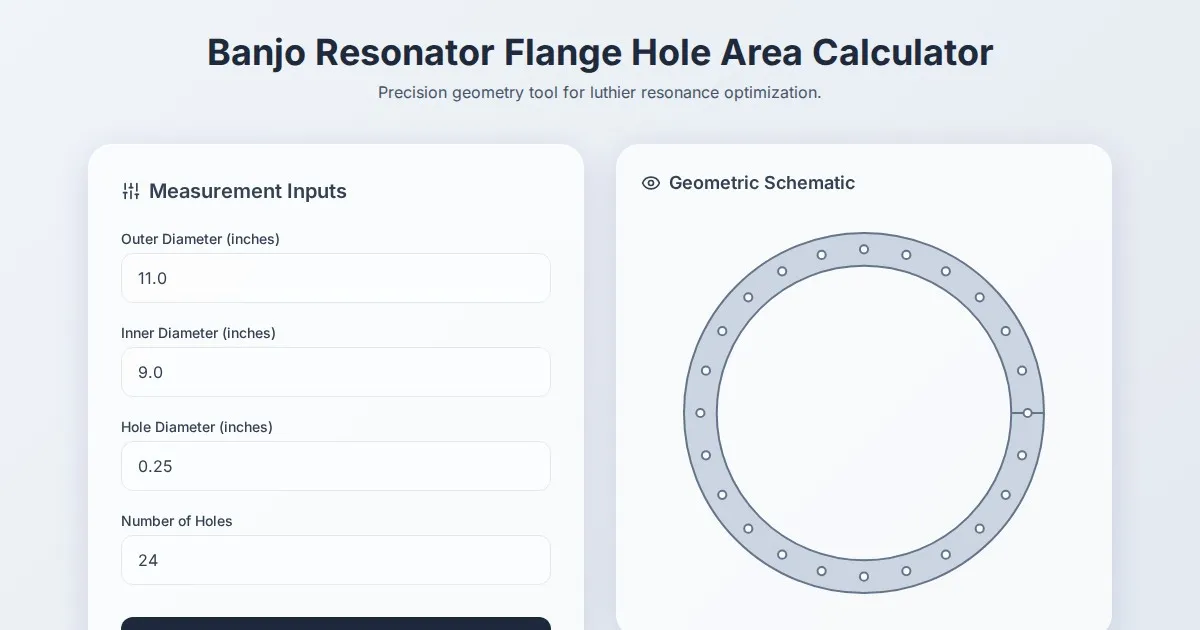Click the Banjo Resonator Flange page title
The height and width of the screenshot is (630, 1200).
point(600,53)
